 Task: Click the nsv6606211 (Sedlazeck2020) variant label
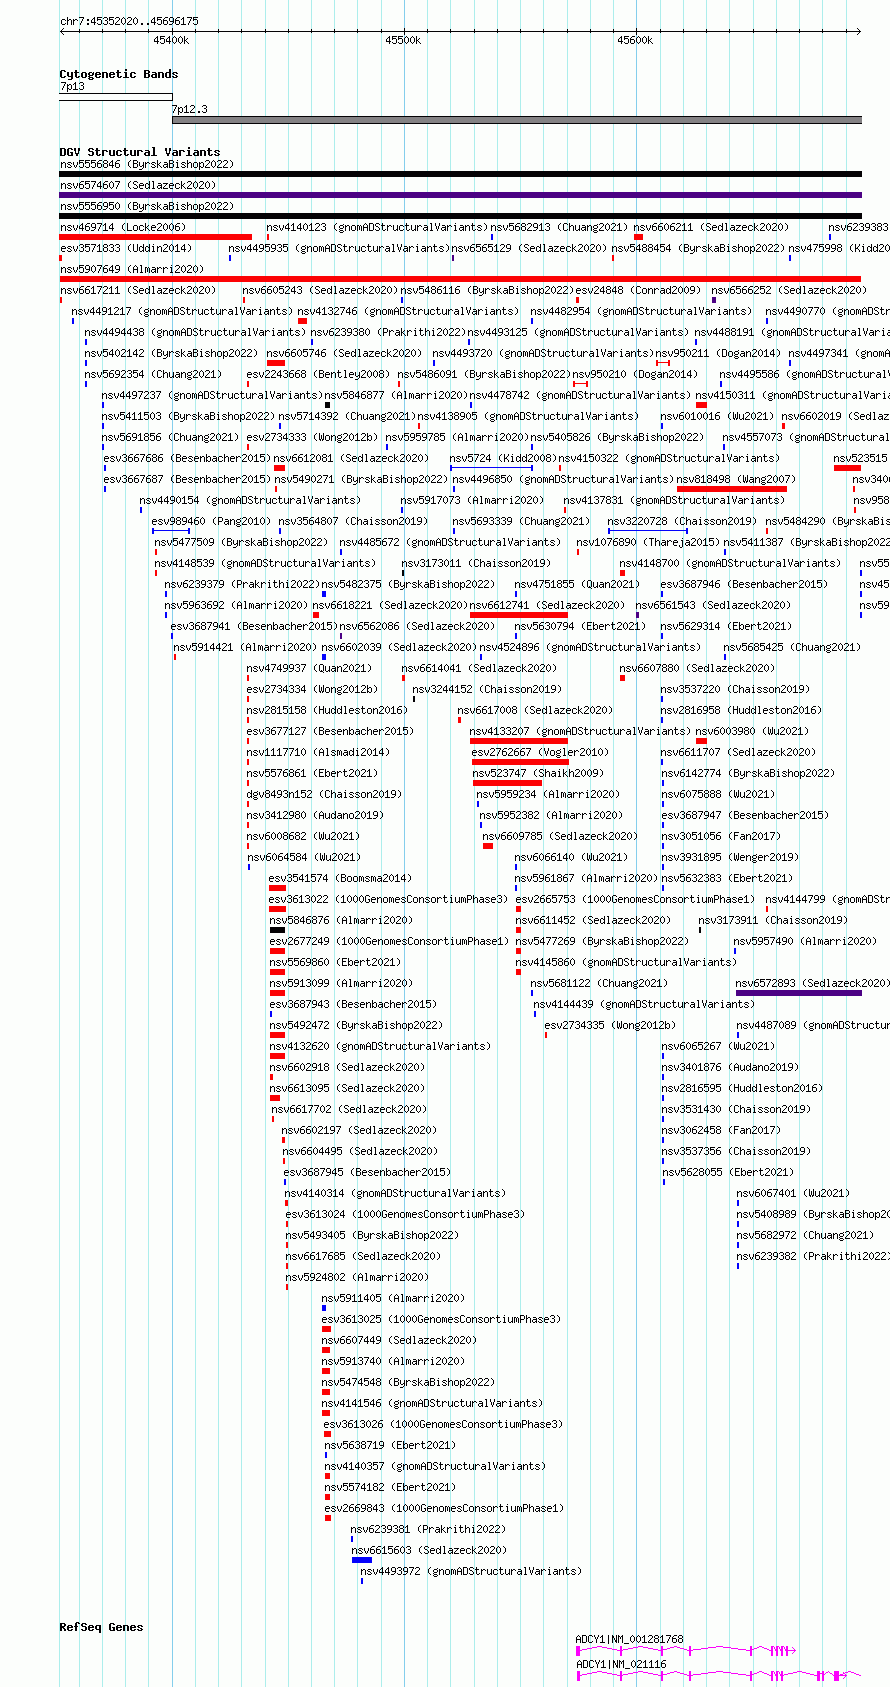[711, 227]
